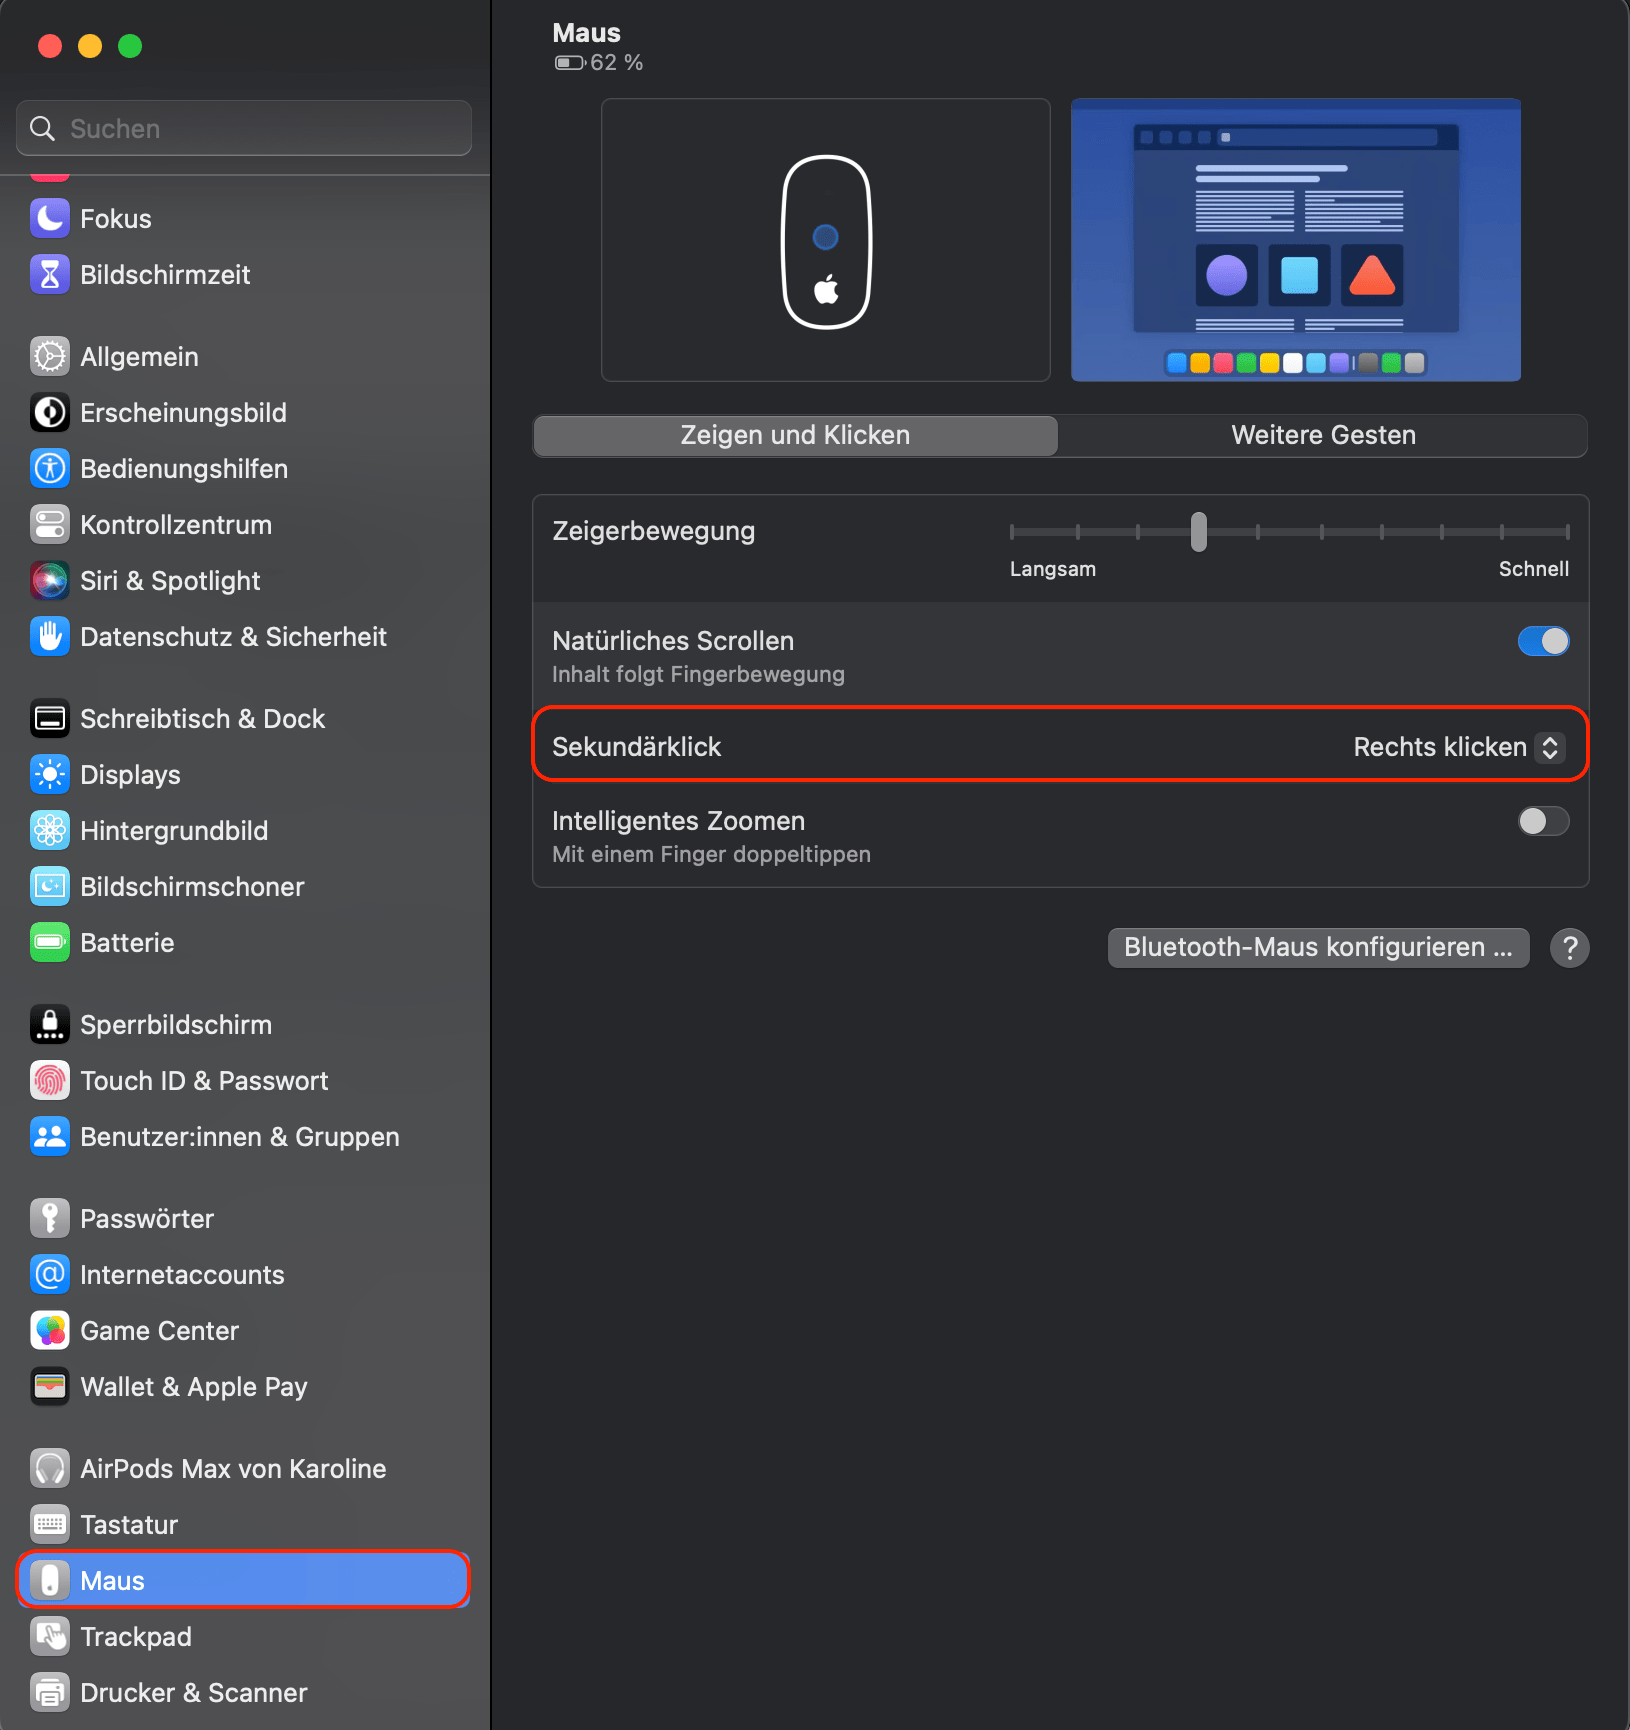Switch to the Weitere Gesten tab

pos(1322,435)
